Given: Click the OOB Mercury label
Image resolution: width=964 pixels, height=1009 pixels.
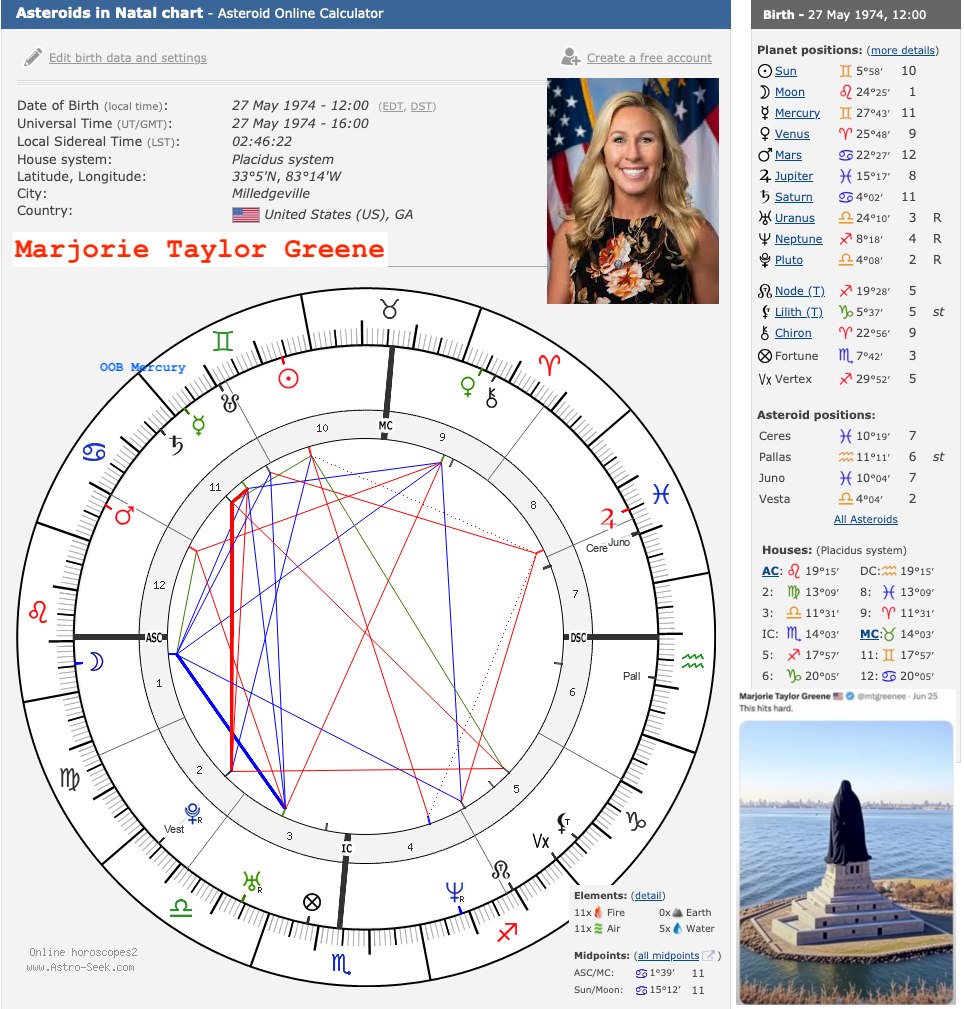Looking at the screenshot, I should (x=142, y=367).
